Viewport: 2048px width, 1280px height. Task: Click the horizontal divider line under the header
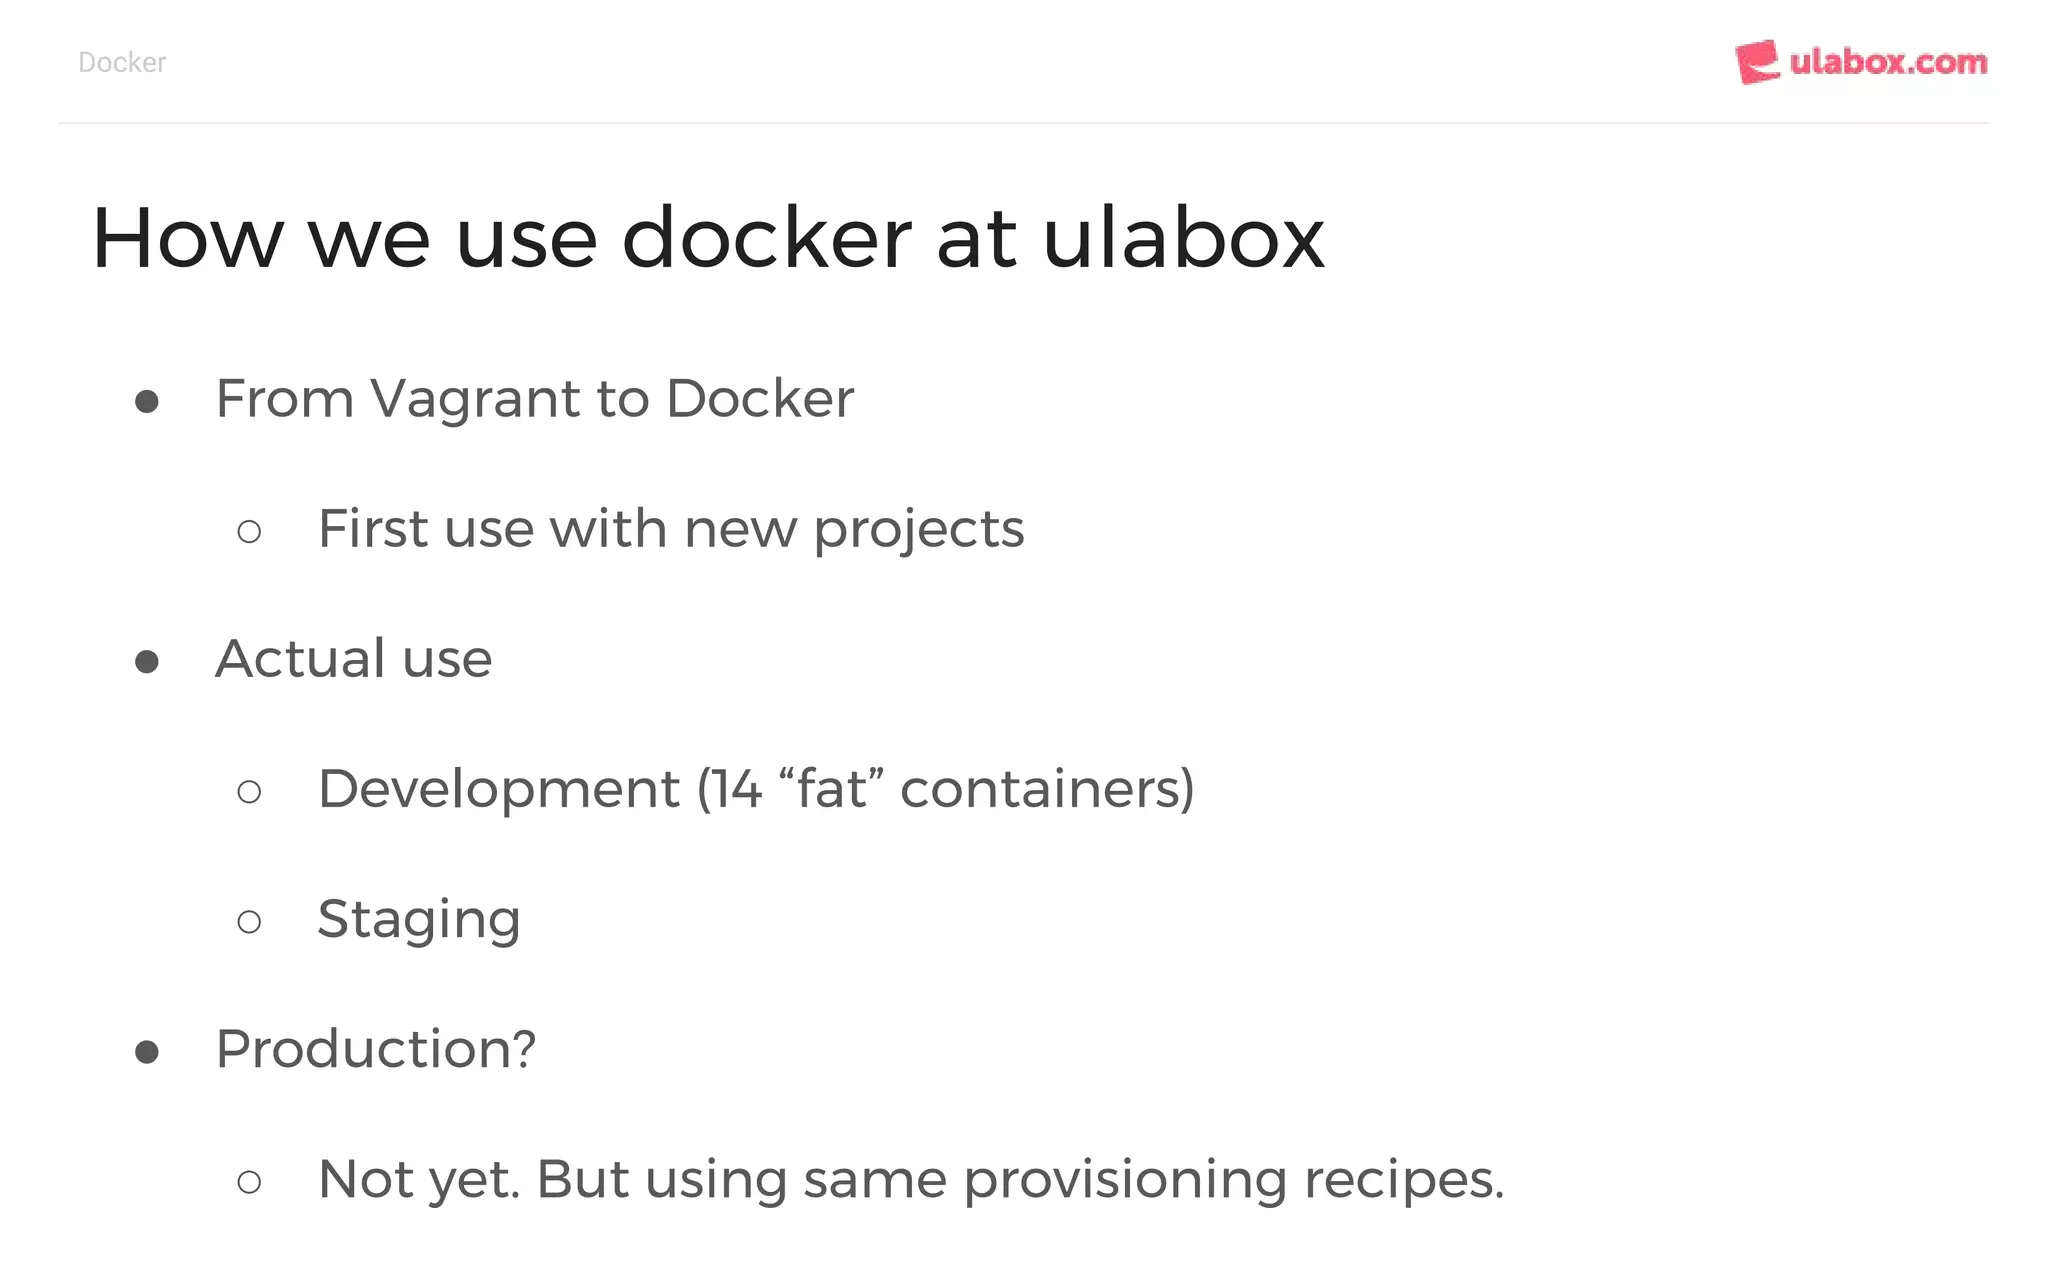tap(1024, 123)
